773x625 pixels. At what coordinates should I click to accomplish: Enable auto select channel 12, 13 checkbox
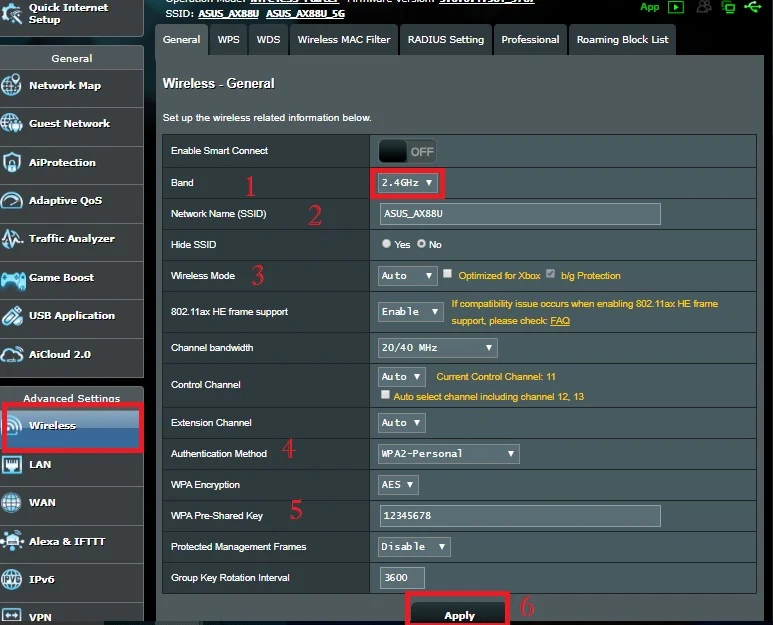click(x=386, y=396)
